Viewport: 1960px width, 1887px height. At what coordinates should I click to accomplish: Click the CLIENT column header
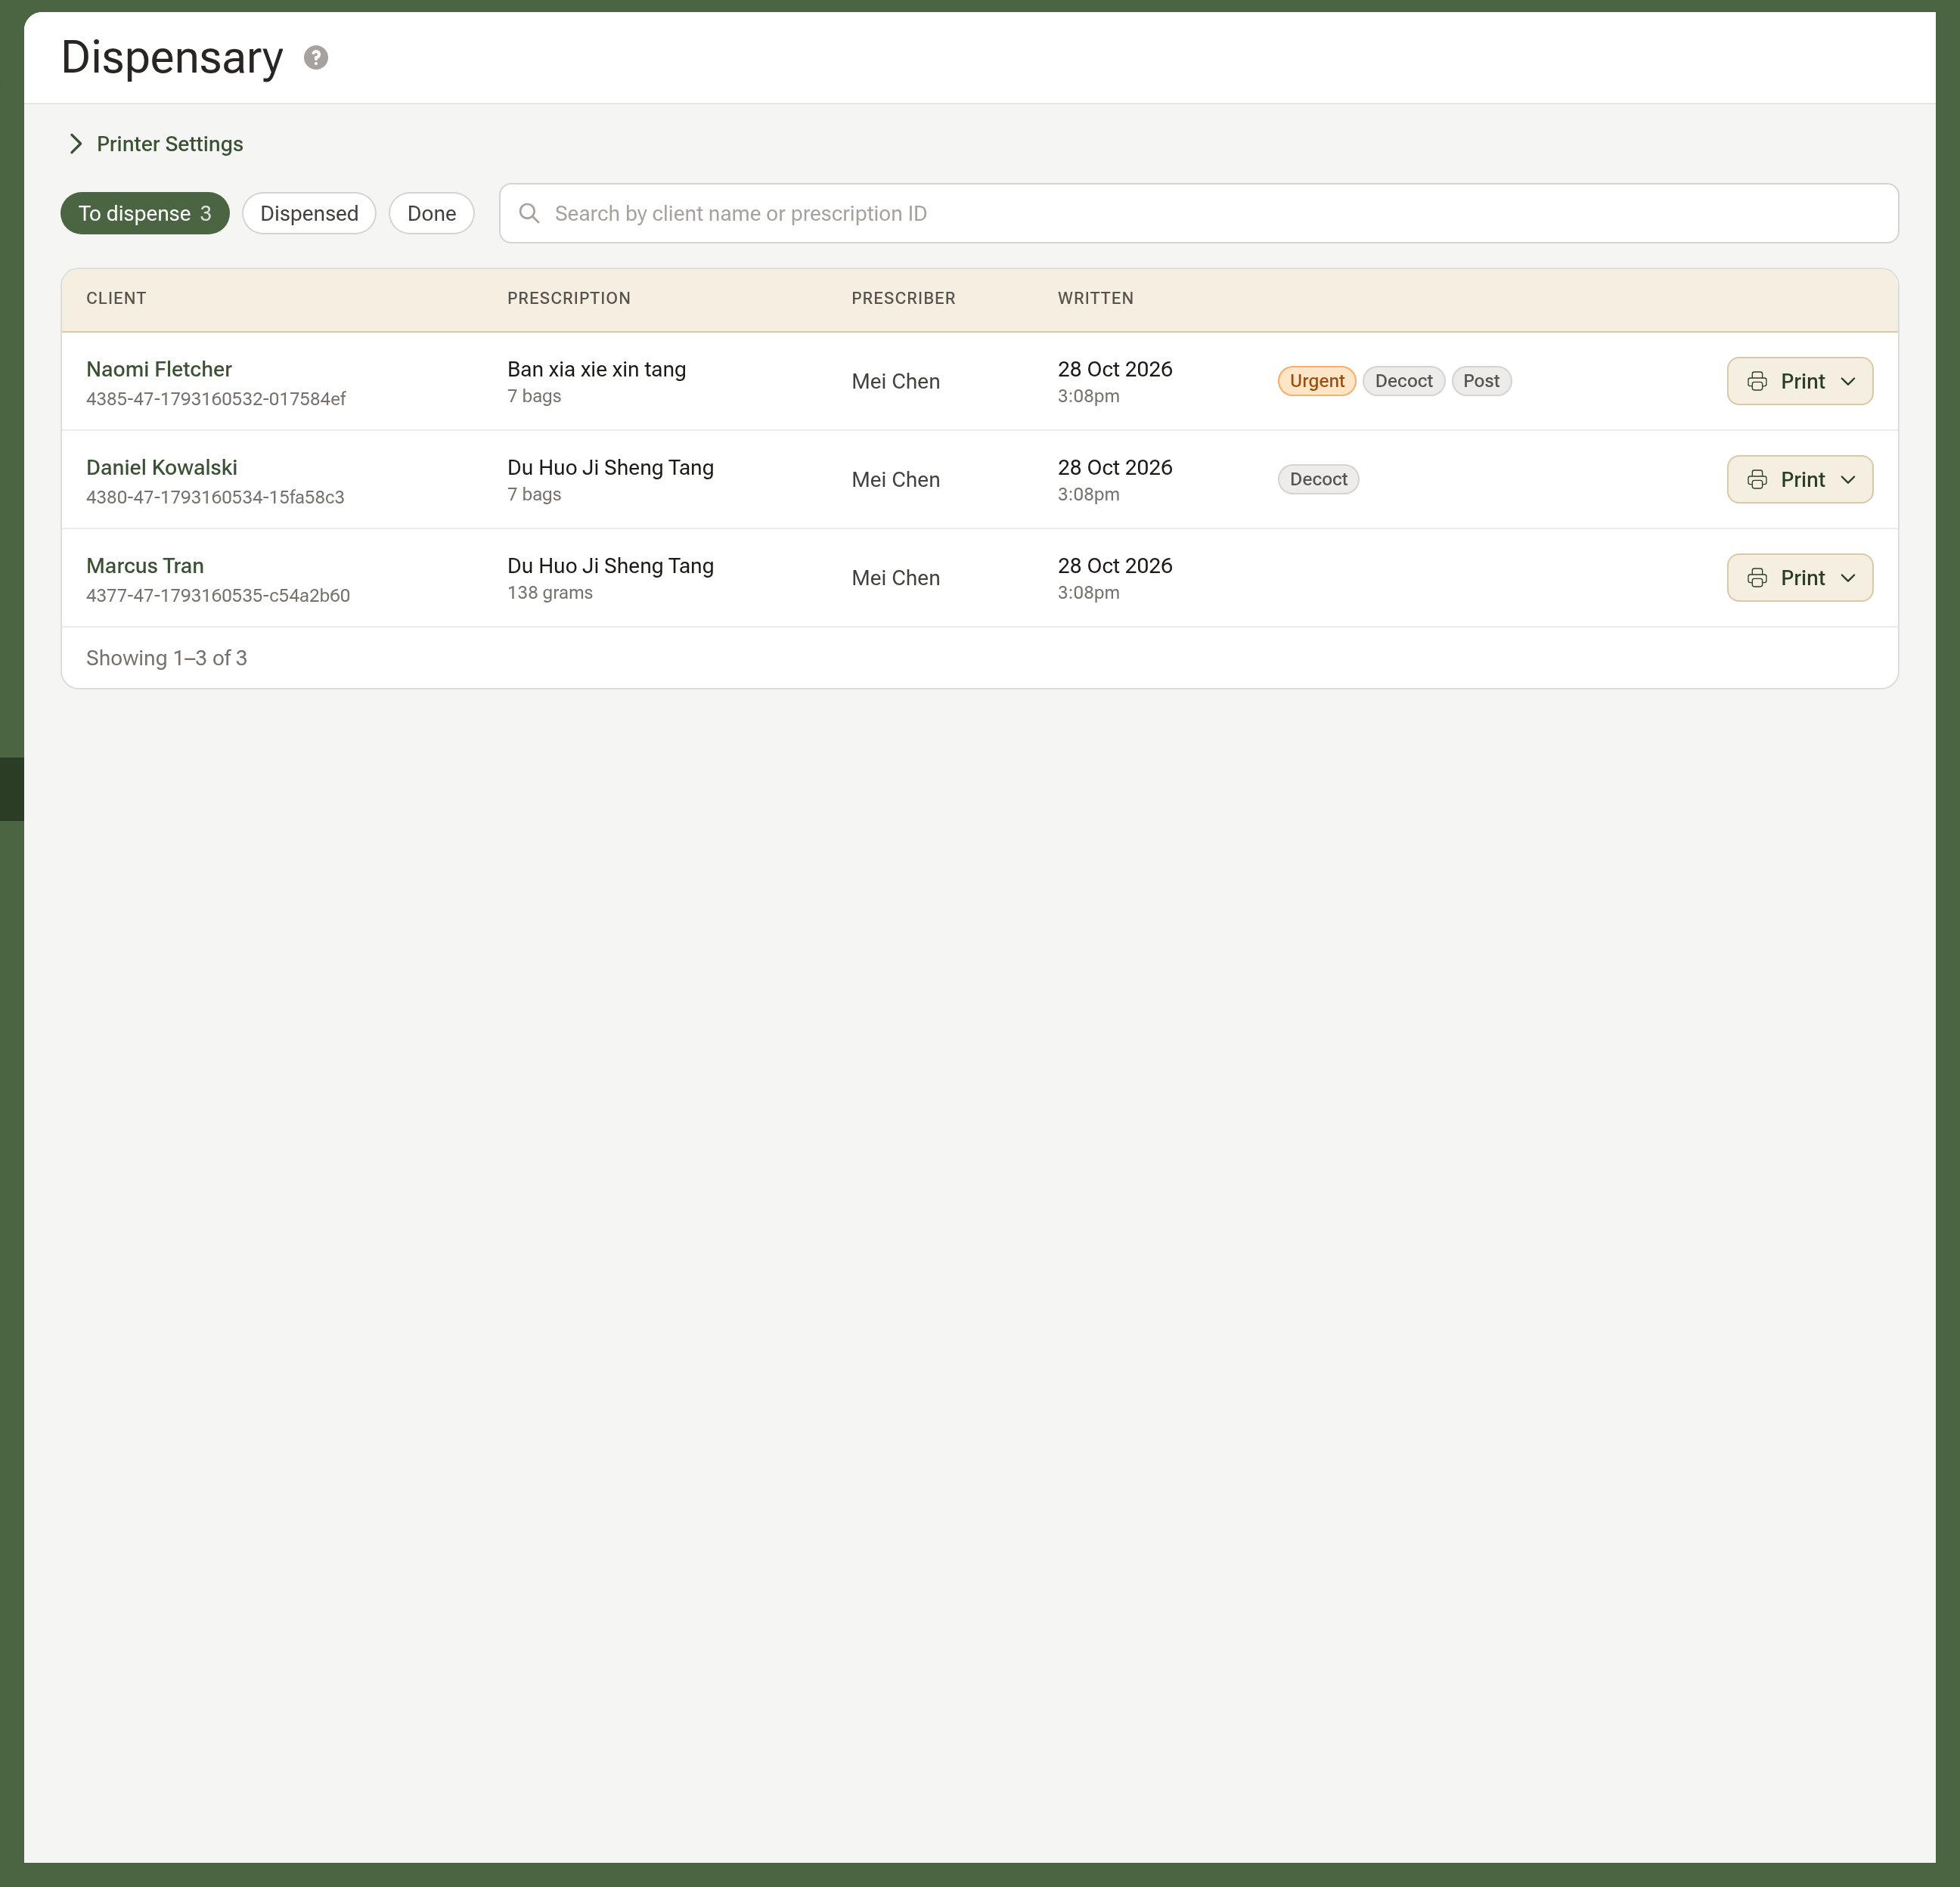coord(116,298)
